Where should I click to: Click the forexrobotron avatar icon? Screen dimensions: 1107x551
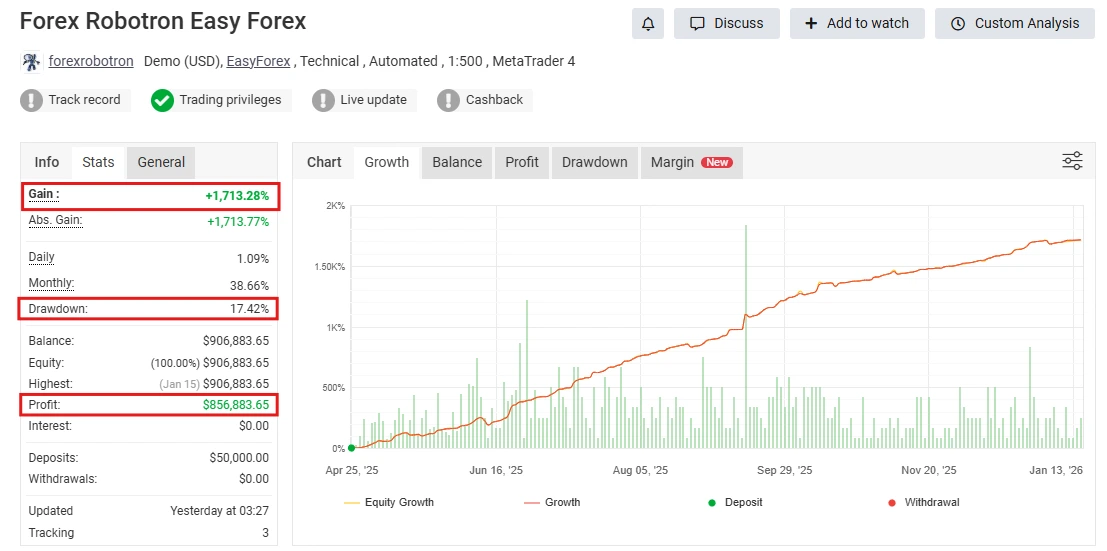click(31, 62)
